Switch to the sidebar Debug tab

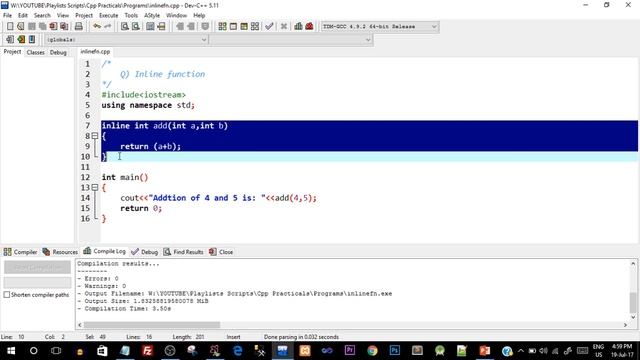coord(58,52)
